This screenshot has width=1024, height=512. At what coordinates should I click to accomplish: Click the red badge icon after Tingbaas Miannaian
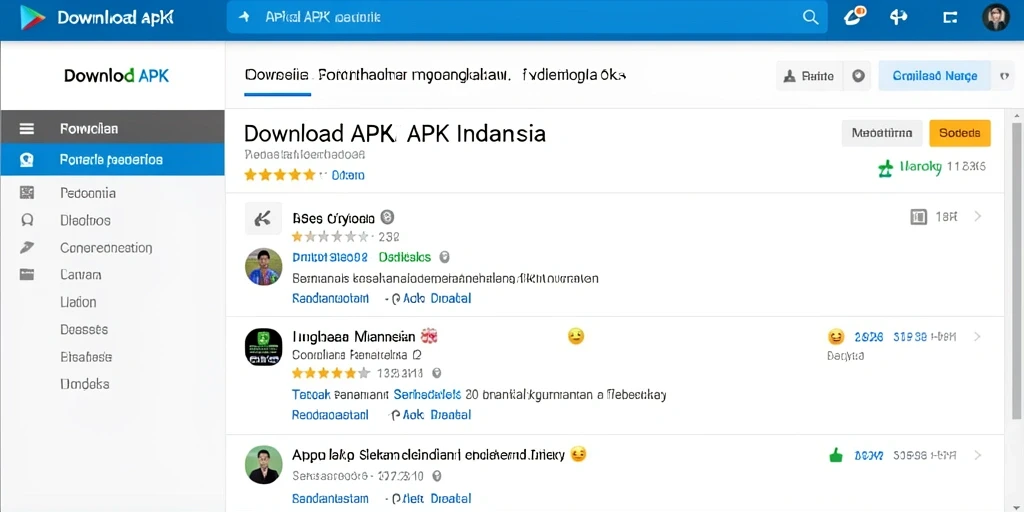click(x=429, y=336)
